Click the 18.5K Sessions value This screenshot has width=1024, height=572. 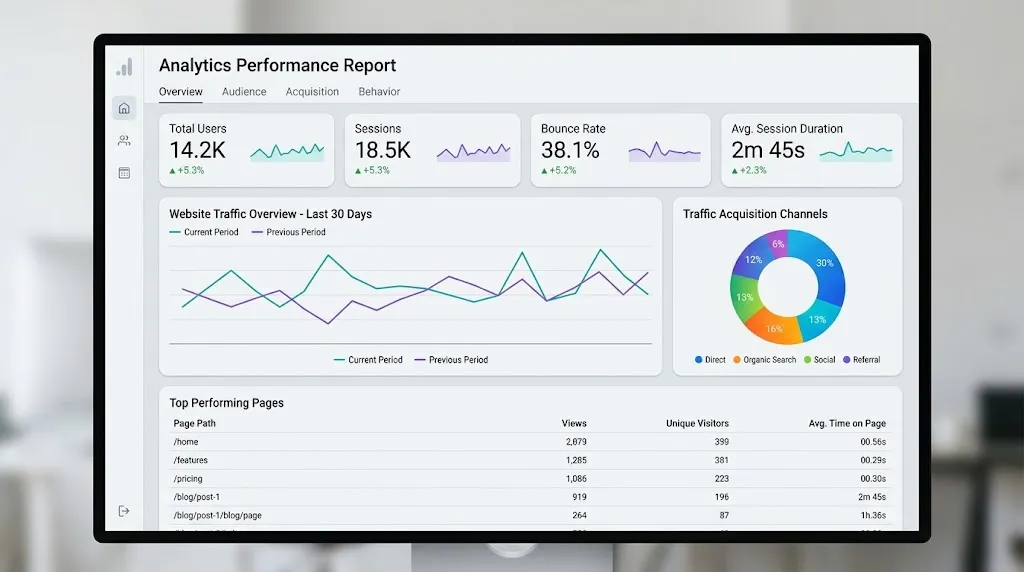(383, 150)
